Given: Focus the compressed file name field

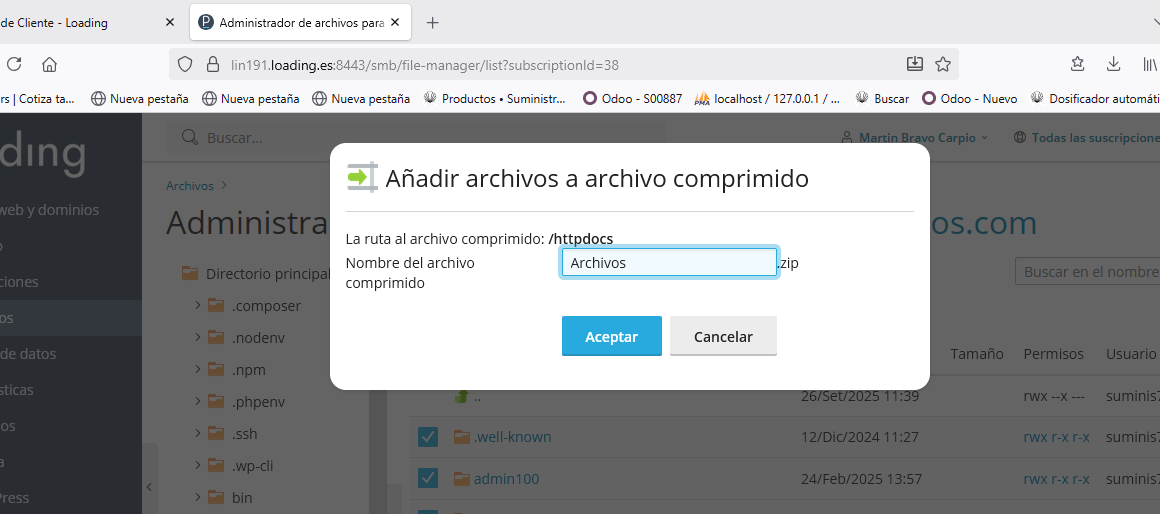Looking at the screenshot, I should 669,263.
